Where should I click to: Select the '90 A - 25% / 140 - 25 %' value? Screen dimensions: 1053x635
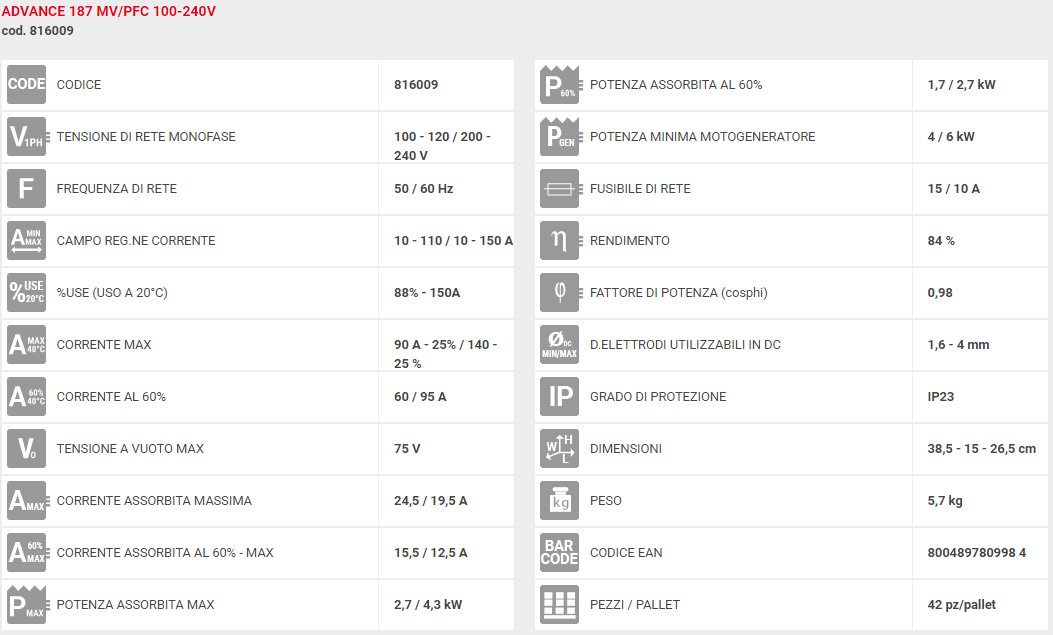pos(446,354)
